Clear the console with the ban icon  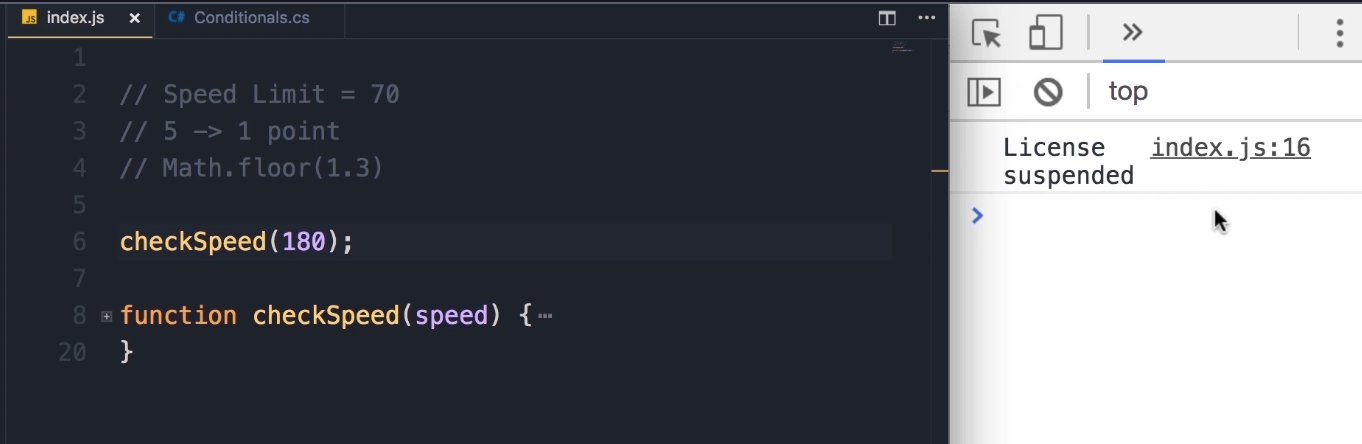point(1047,92)
